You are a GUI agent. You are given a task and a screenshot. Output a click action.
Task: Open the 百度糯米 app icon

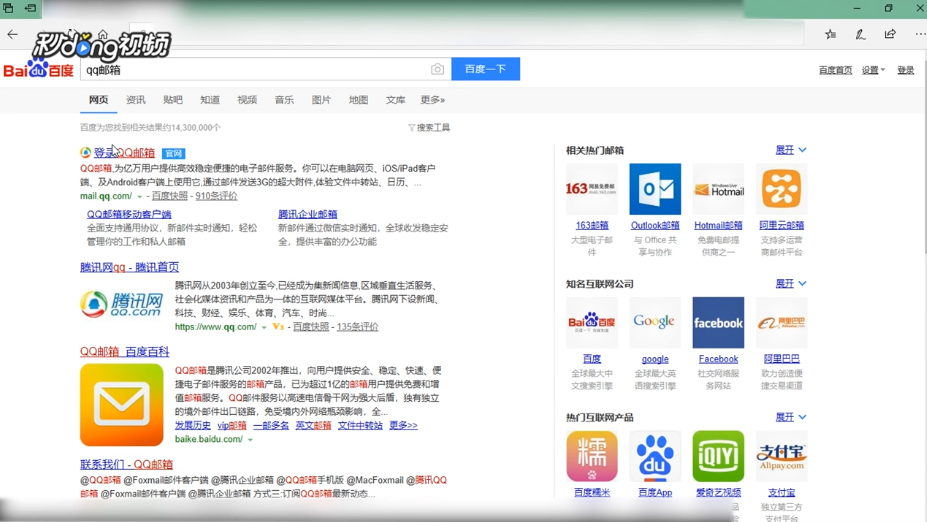592,456
